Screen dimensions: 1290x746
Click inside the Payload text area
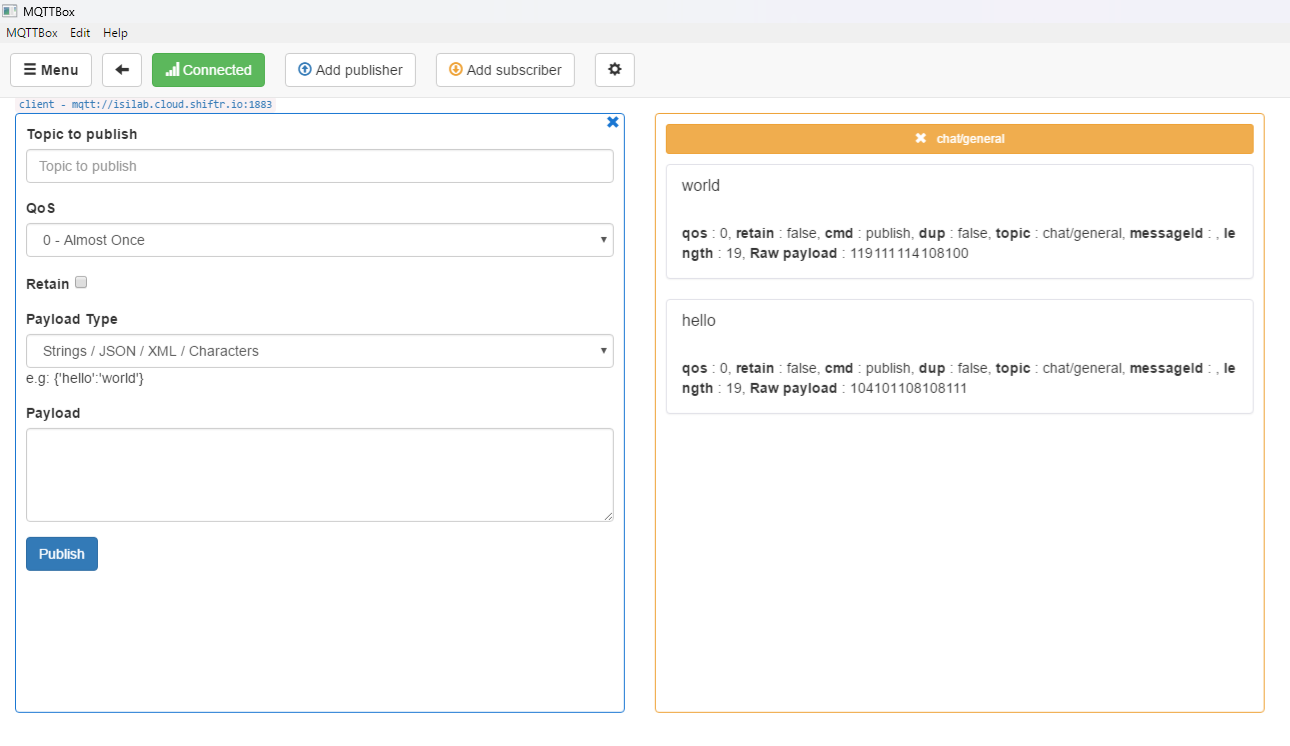tap(320, 475)
